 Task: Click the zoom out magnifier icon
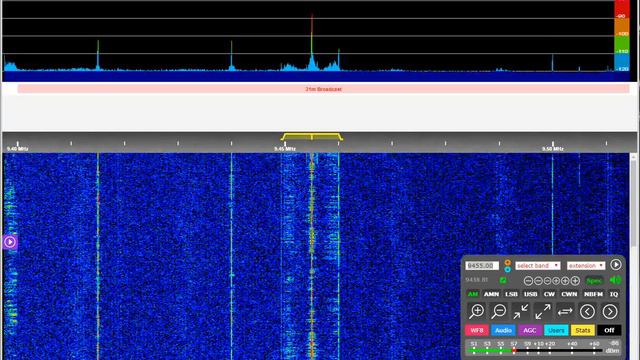[499, 312]
